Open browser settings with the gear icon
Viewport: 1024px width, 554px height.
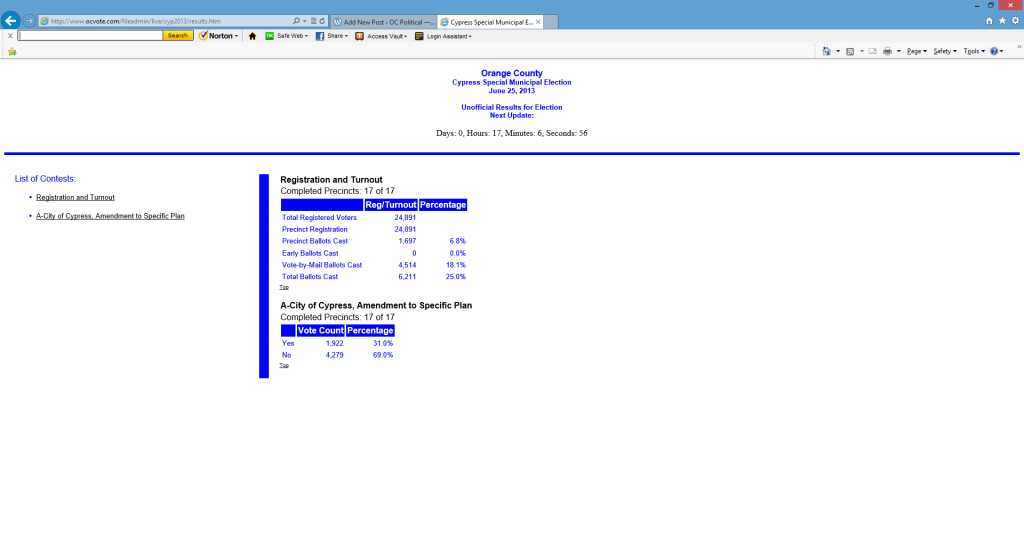coord(1016,21)
